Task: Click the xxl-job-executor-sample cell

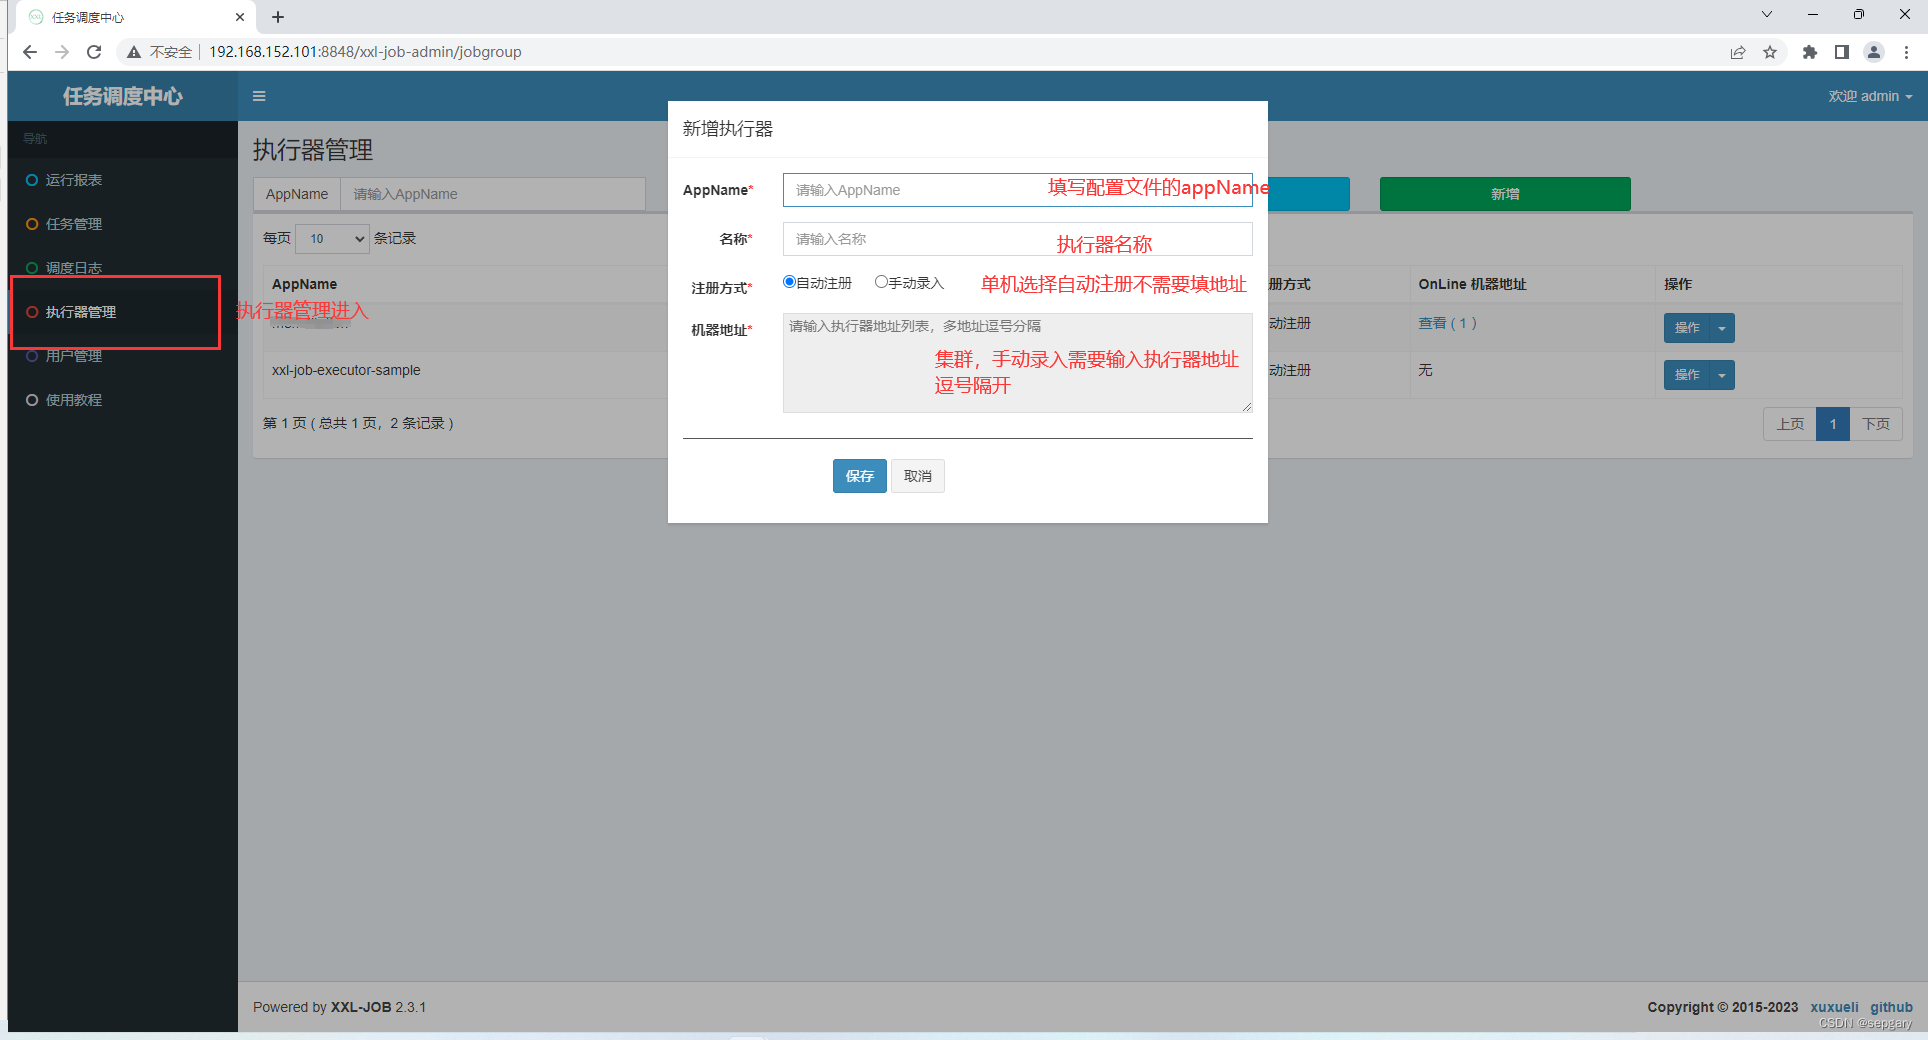Action: (x=346, y=370)
